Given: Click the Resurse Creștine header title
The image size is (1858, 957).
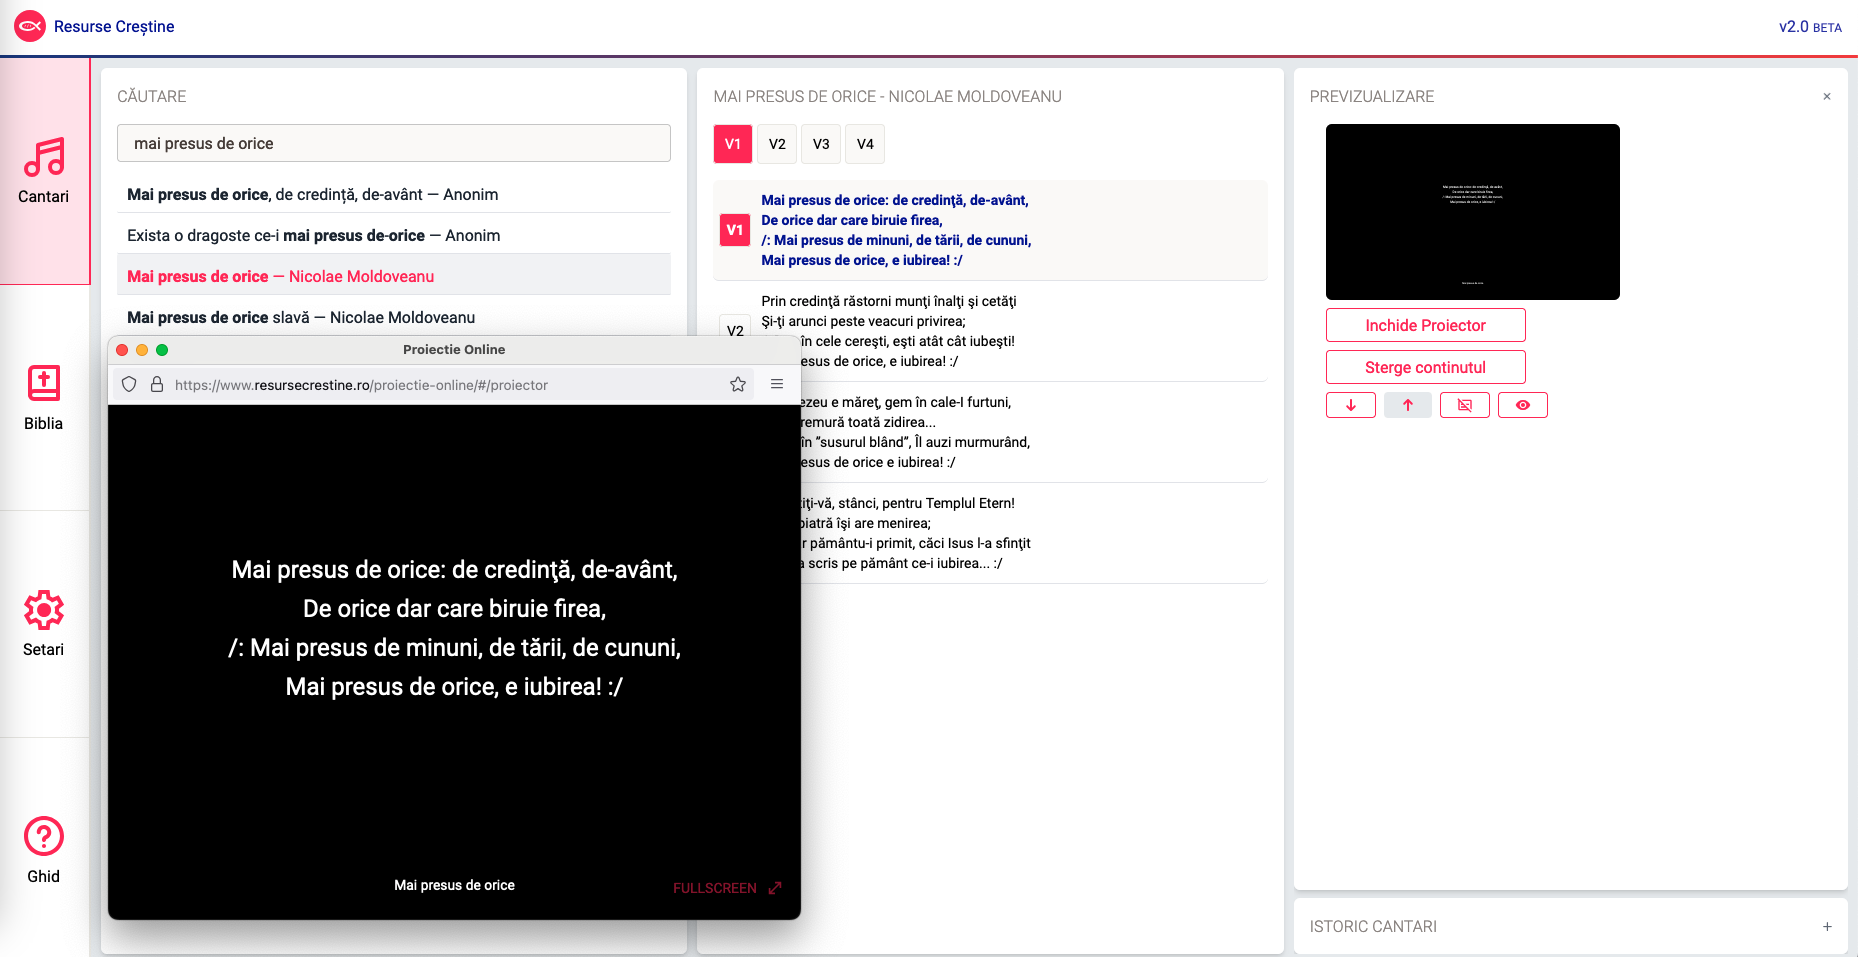Looking at the screenshot, I should pyautogui.click(x=114, y=27).
